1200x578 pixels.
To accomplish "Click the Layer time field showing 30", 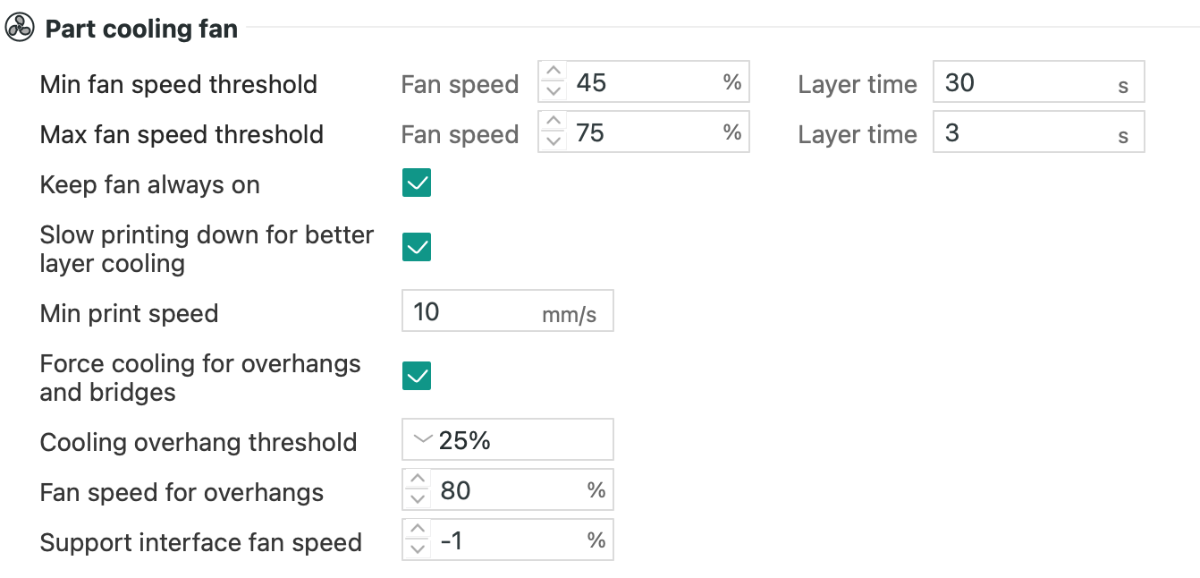I will coord(1038,82).
